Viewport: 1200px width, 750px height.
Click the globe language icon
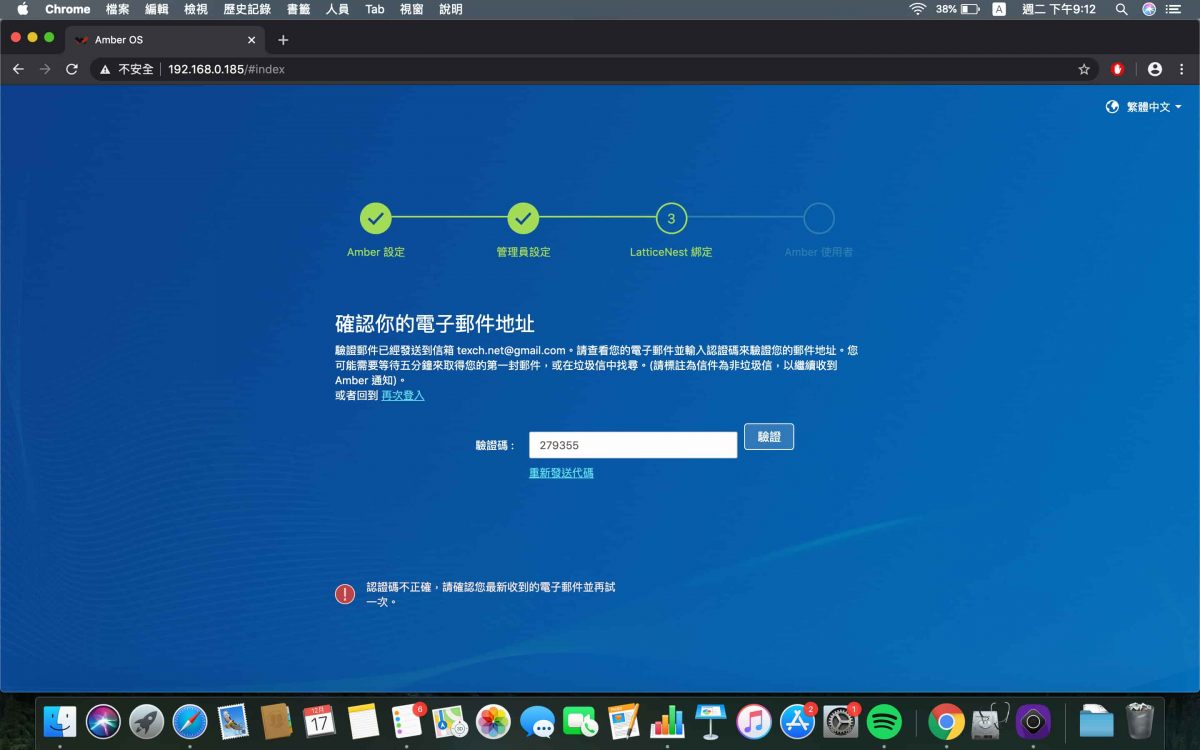[x=1112, y=107]
